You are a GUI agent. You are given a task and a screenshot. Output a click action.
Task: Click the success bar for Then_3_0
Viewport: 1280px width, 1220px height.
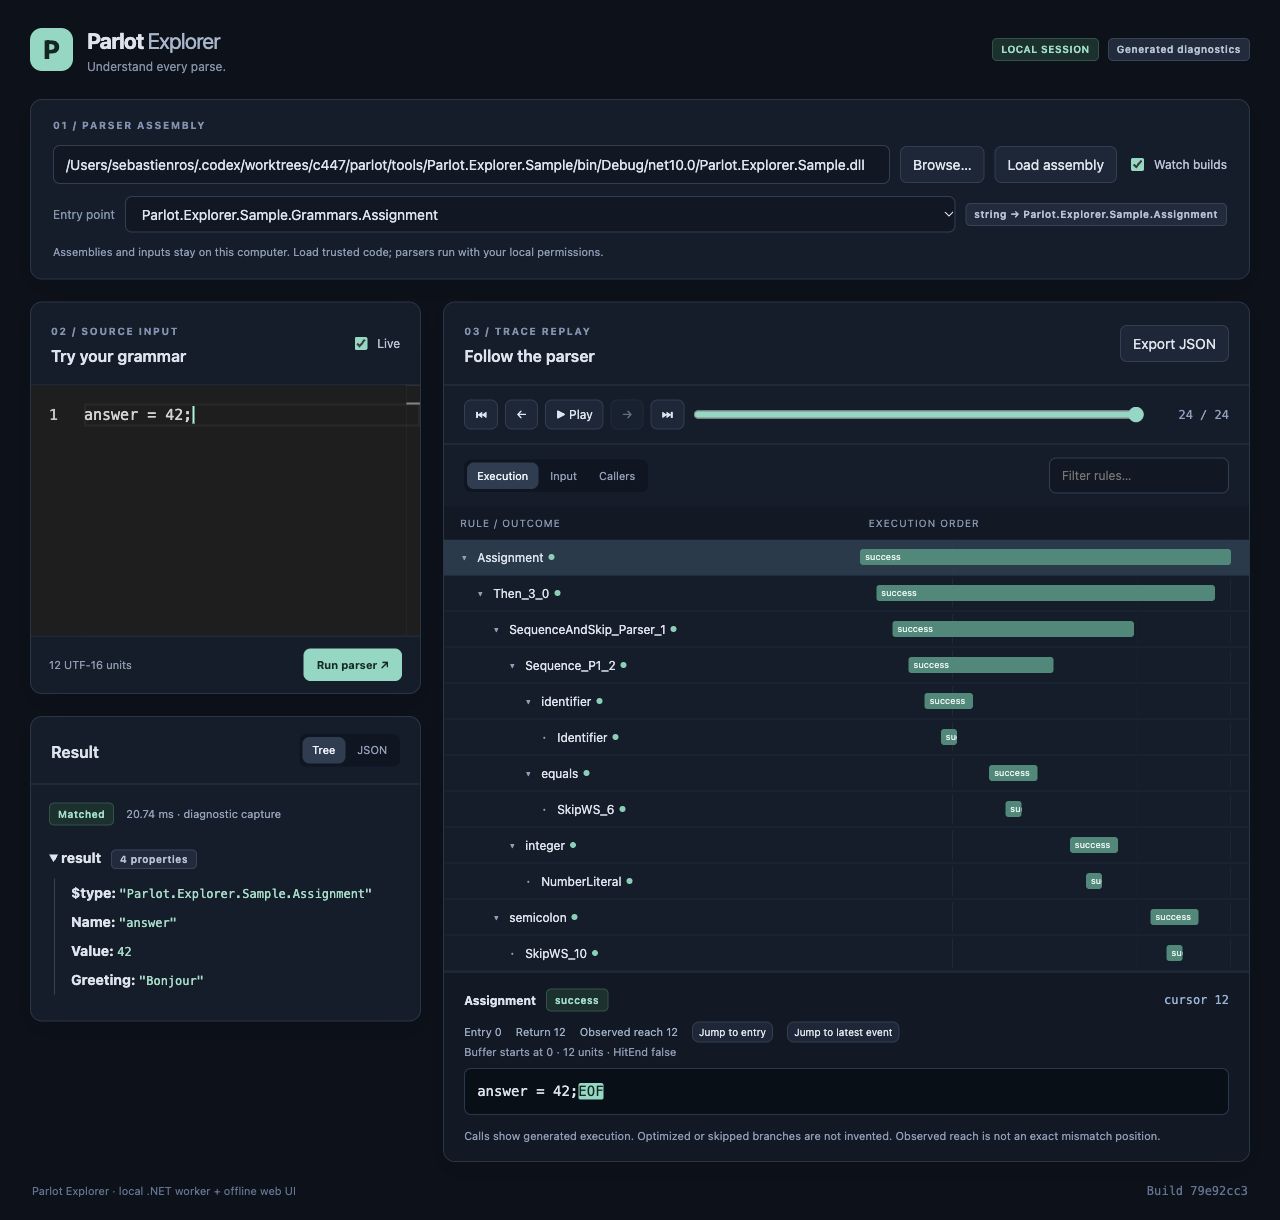[1045, 593]
